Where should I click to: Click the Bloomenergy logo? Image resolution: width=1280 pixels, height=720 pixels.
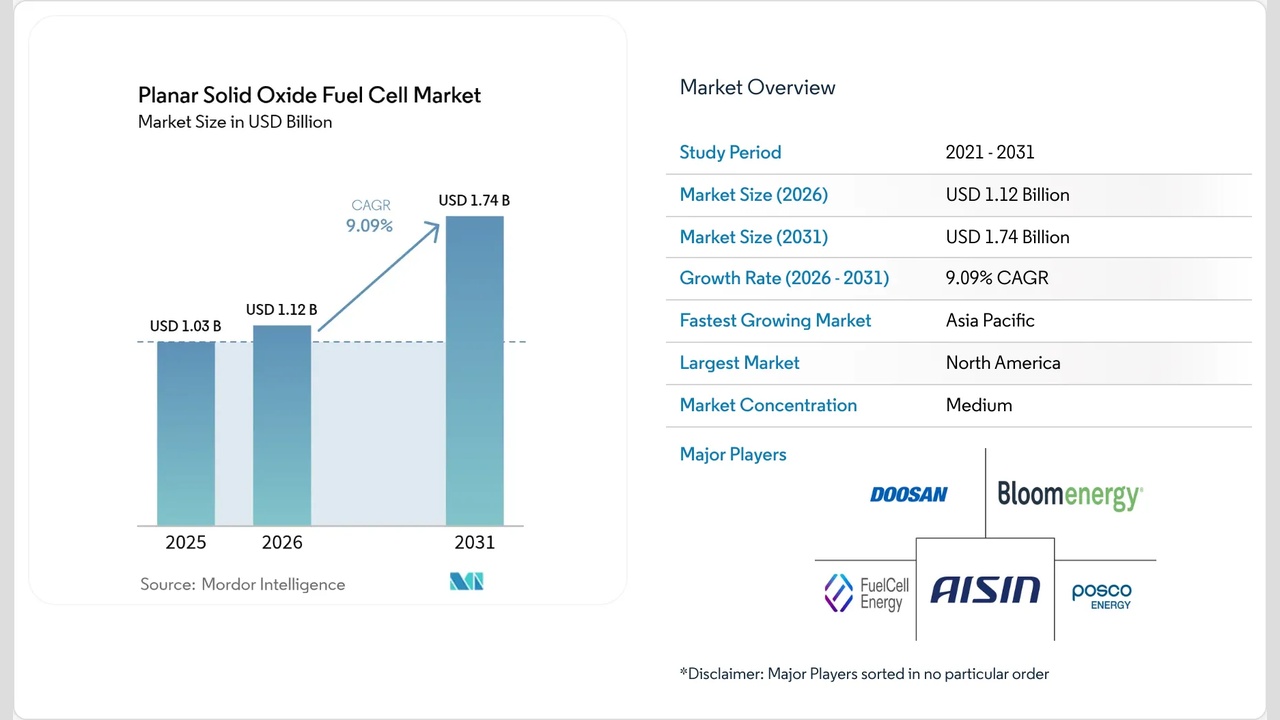1068,493
